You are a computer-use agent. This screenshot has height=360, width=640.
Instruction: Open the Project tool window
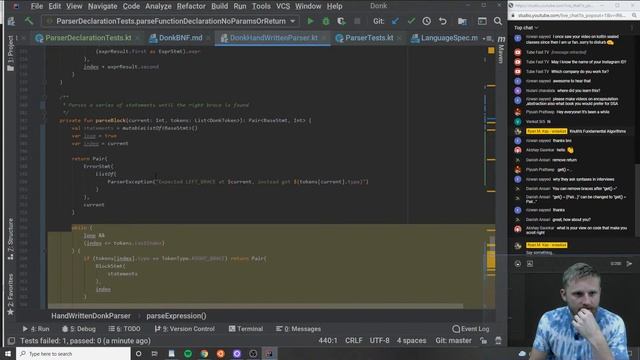click(11, 53)
